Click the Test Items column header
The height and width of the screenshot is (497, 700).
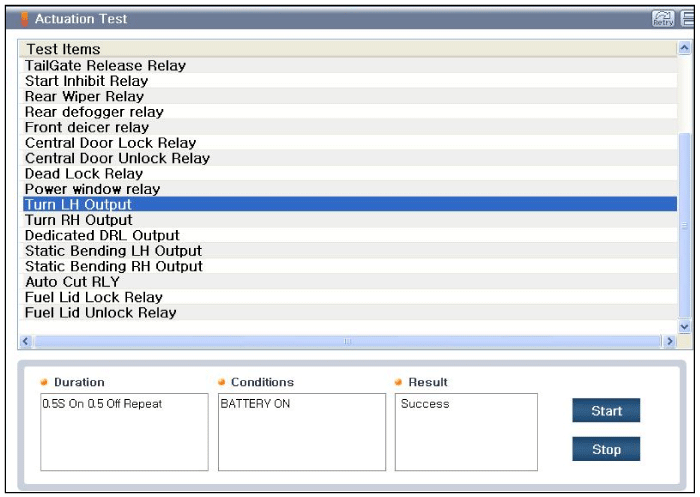pyautogui.click(x=62, y=49)
